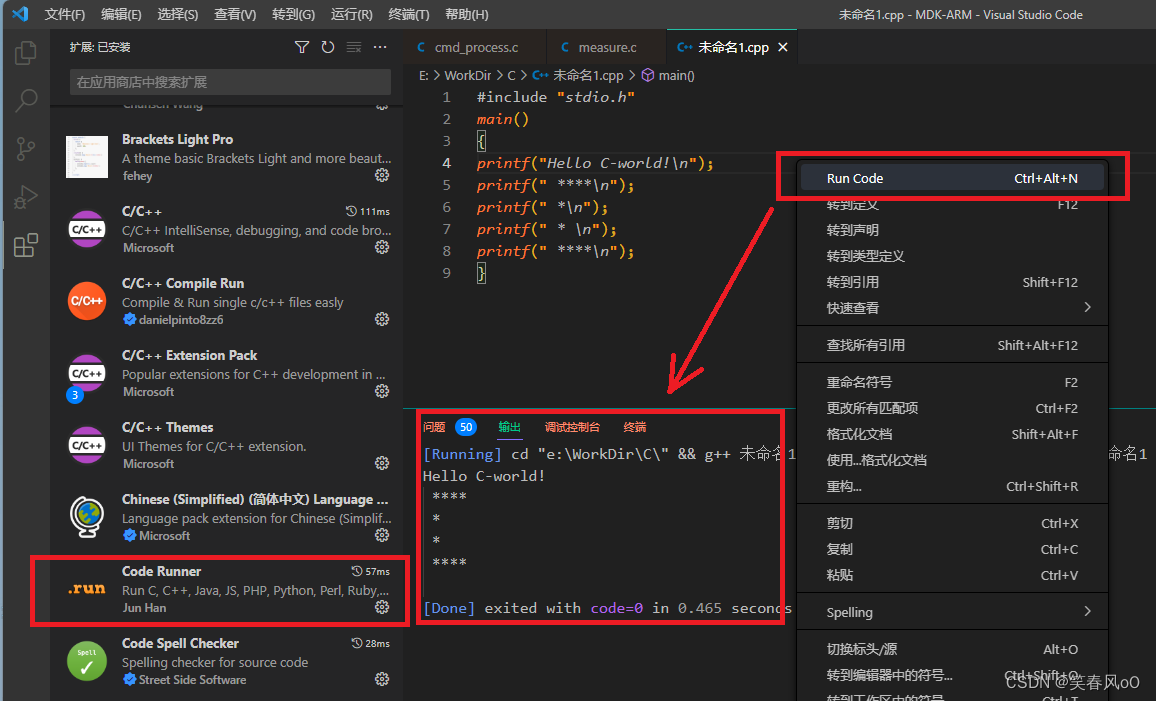Select 格式化文档 in context menu

952,434
